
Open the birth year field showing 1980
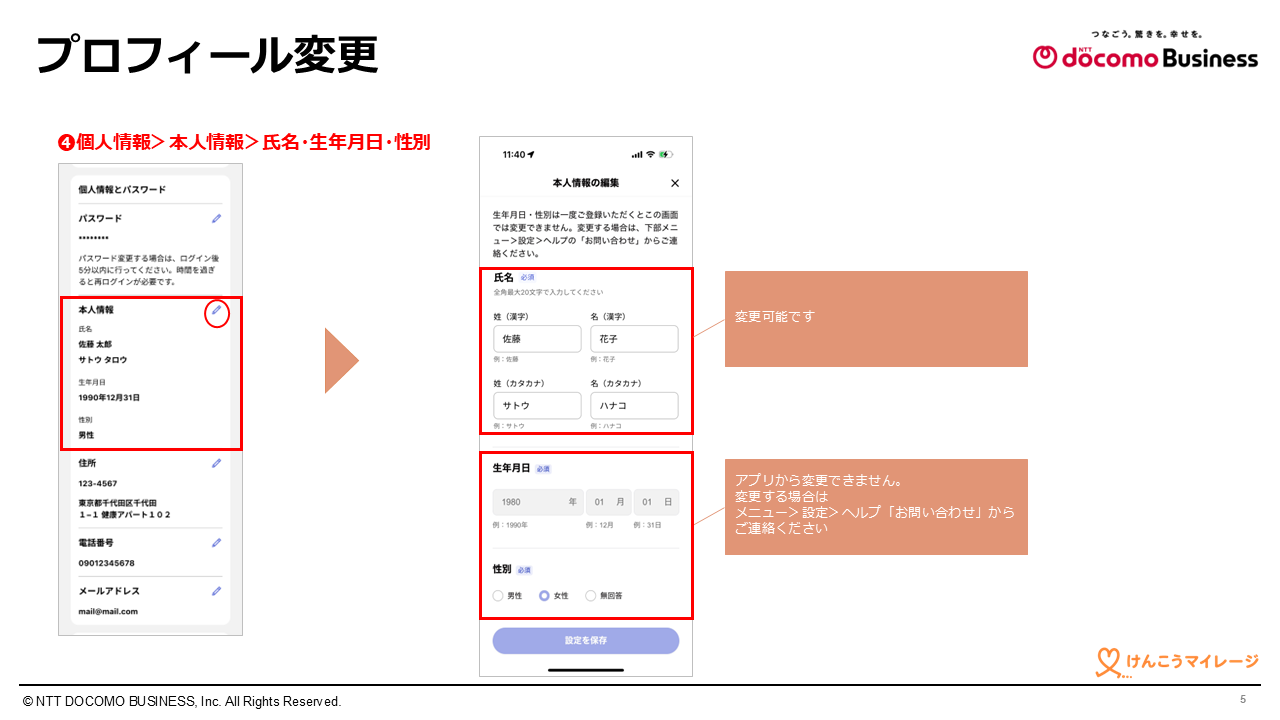(537, 502)
